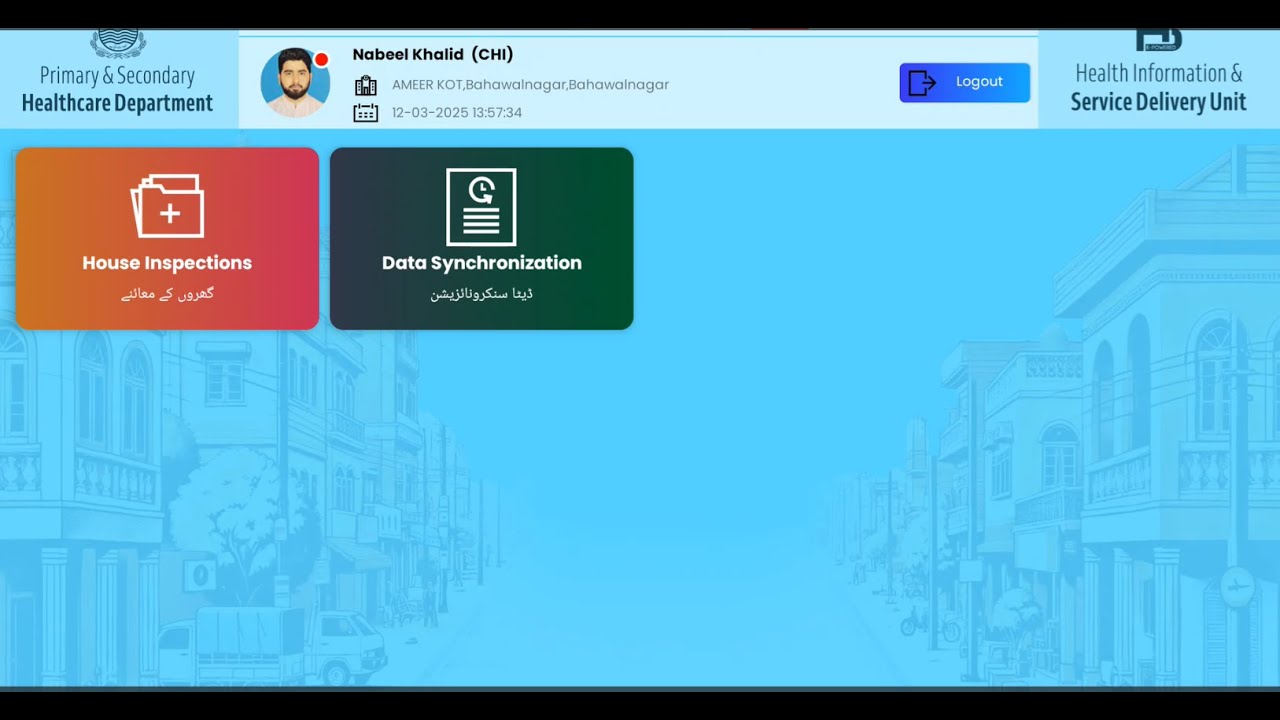Click the Health Information & Service Delivery Unit logo
Screen dimensions: 1280x720
[x=1159, y=41]
